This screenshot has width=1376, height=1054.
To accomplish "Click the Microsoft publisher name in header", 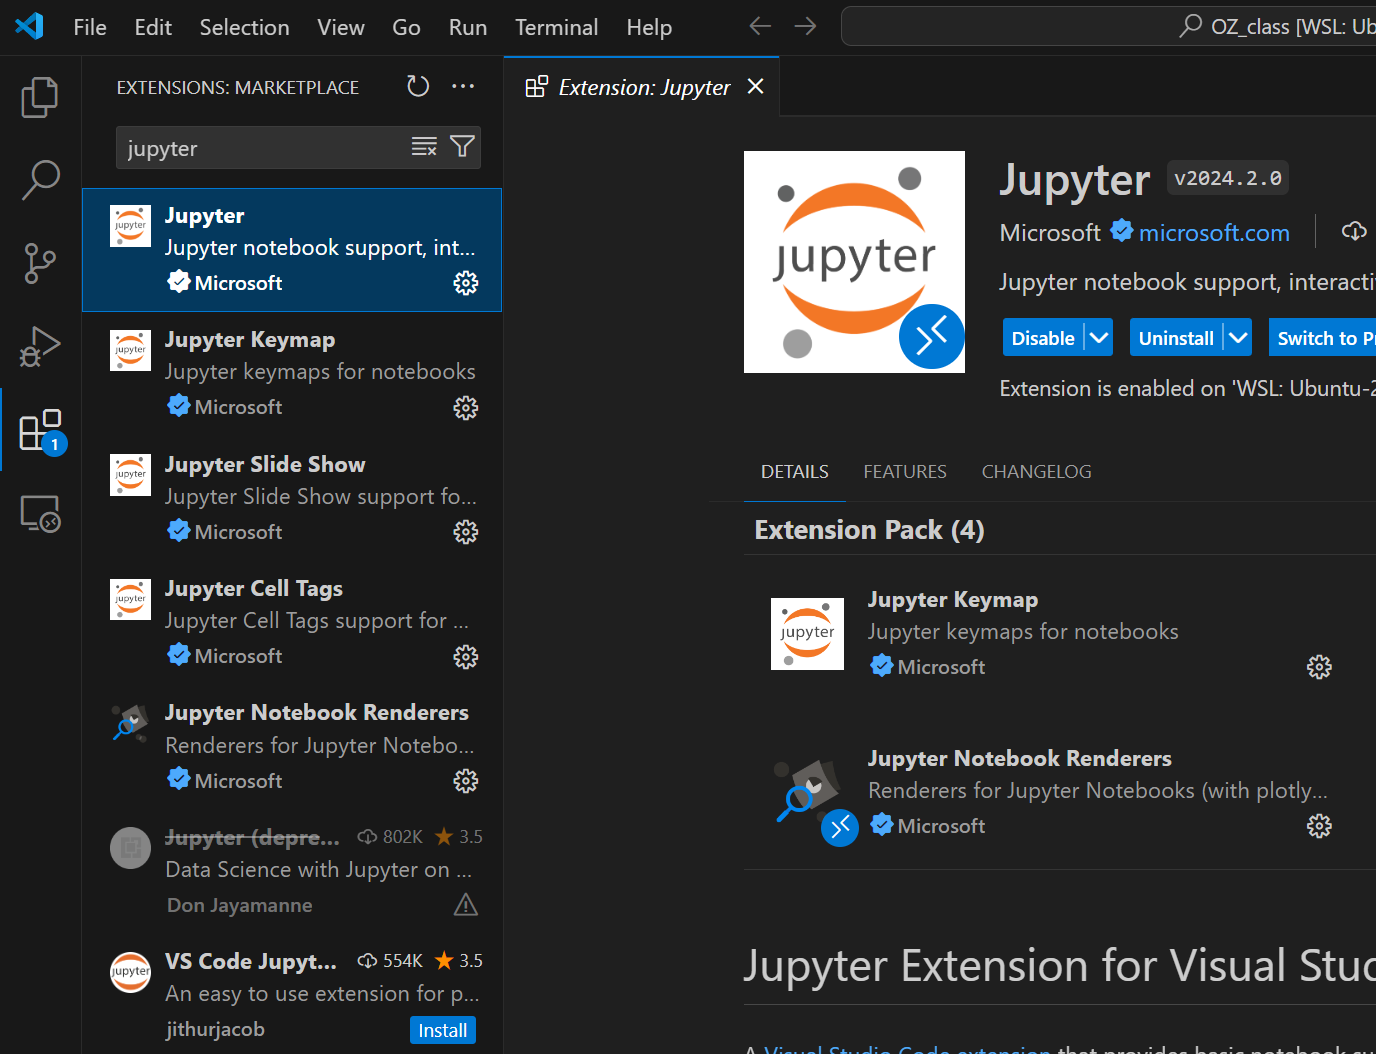I will pos(1050,232).
